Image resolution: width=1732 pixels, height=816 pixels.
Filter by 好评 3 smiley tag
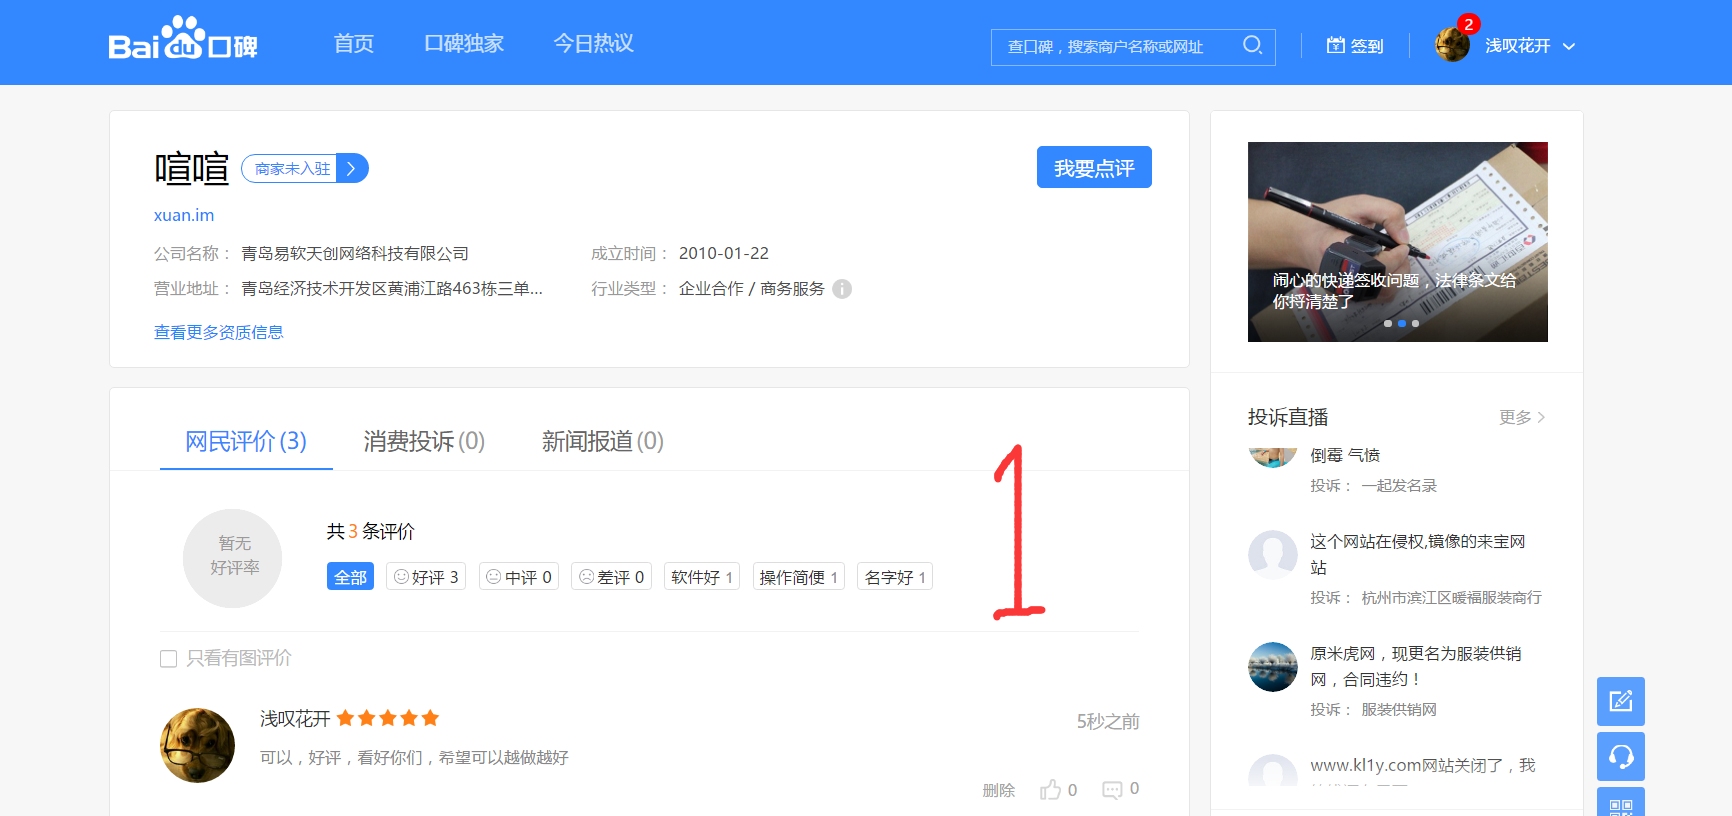(x=426, y=577)
